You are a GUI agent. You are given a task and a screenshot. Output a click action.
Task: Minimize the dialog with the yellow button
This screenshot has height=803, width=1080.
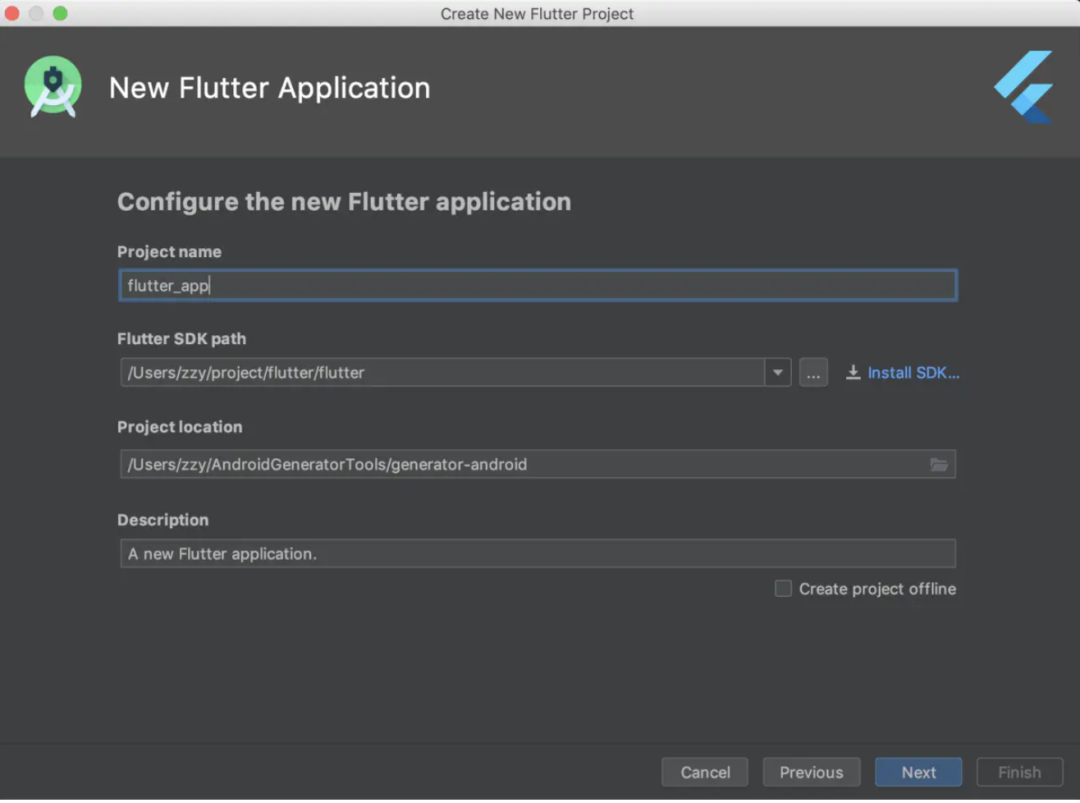click(x=36, y=13)
